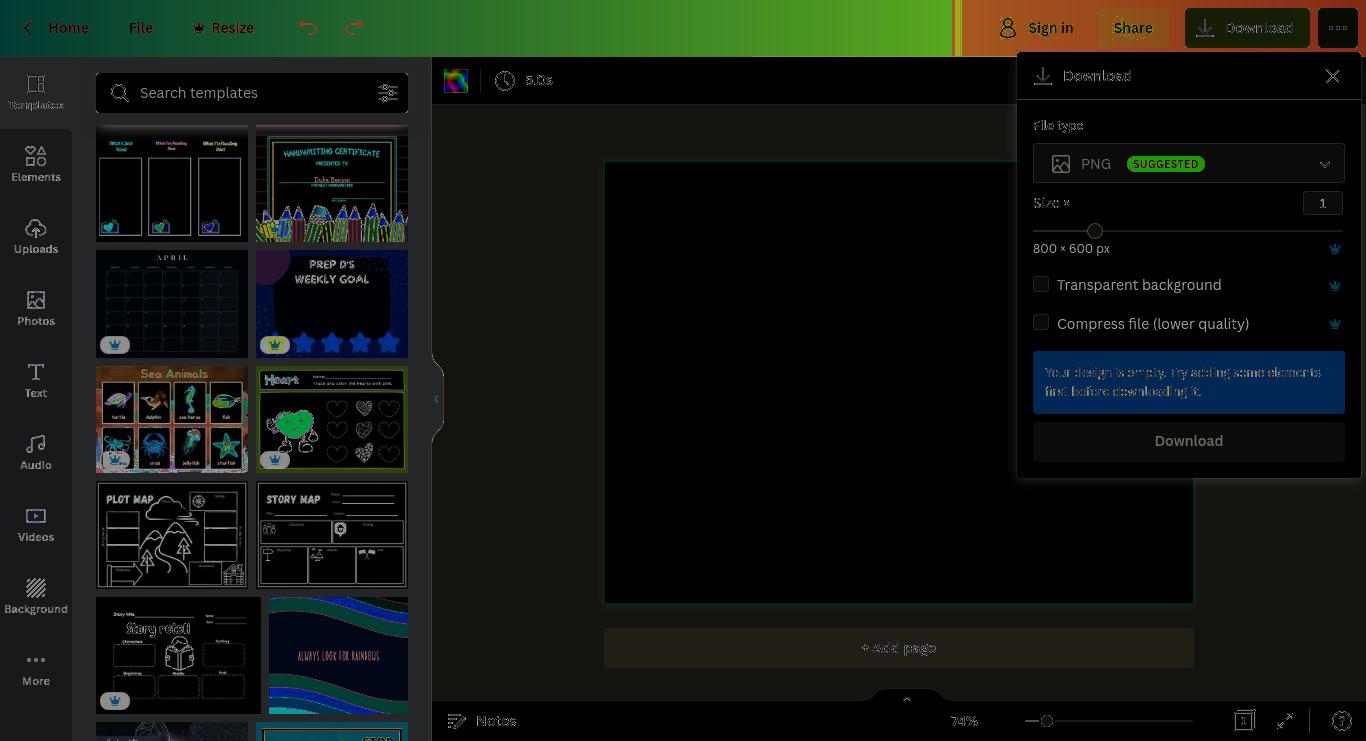Select the three-column reading log template
1366x741 pixels.
tap(172, 183)
